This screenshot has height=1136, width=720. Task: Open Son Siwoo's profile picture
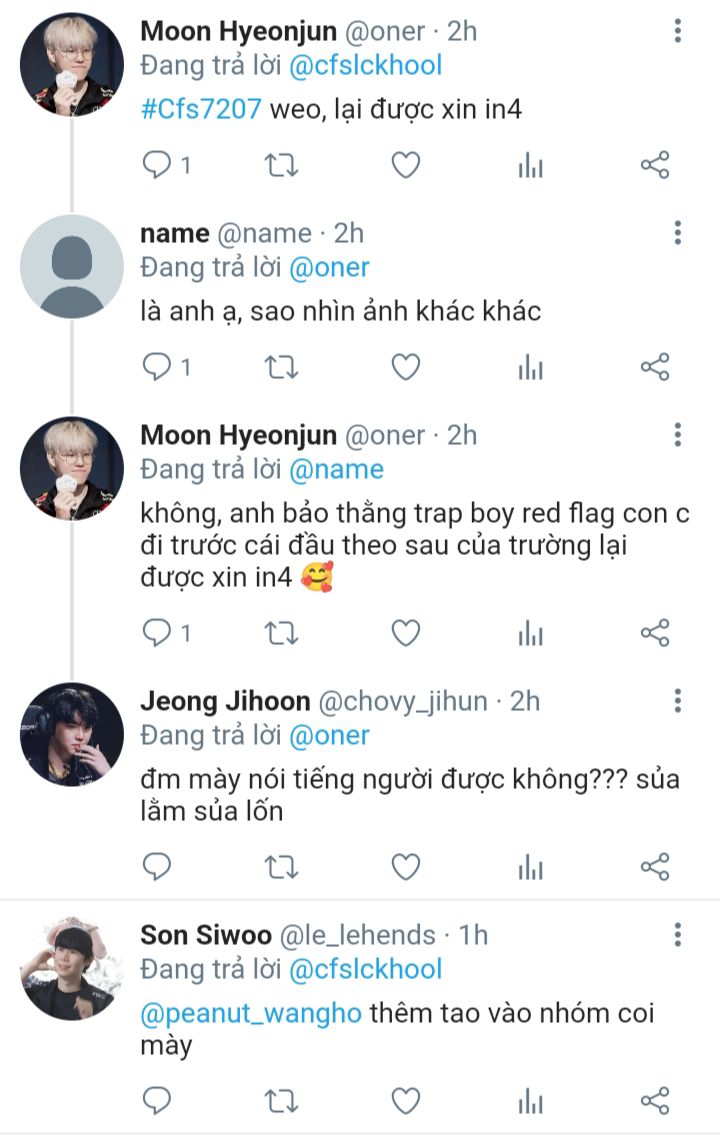click(x=72, y=968)
